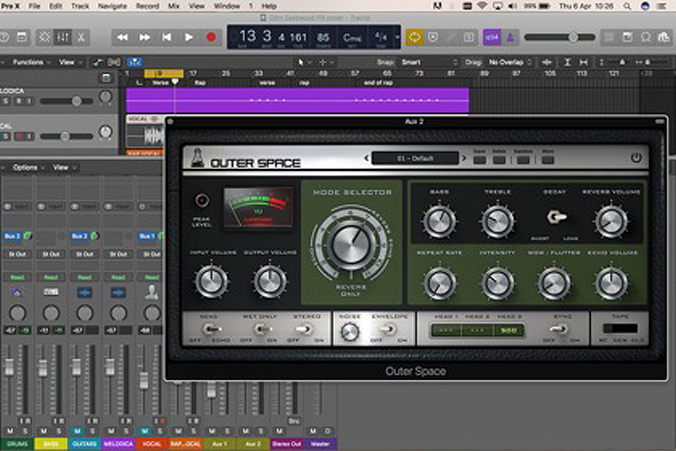Flip the Send Off/Echo switch
This screenshot has width=676, height=451.
(x=211, y=330)
